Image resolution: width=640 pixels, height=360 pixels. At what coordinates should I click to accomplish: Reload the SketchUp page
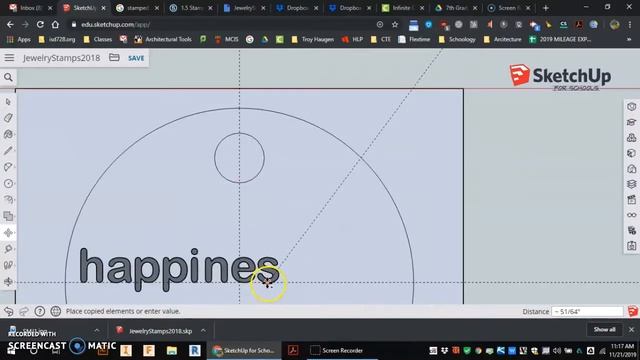[x=40, y=24]
